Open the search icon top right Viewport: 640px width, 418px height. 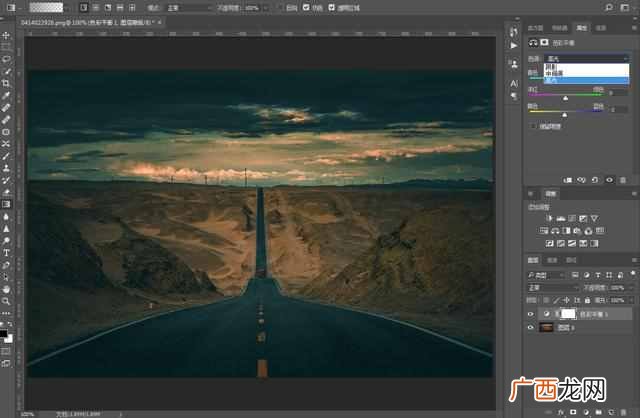pos(609,7)
